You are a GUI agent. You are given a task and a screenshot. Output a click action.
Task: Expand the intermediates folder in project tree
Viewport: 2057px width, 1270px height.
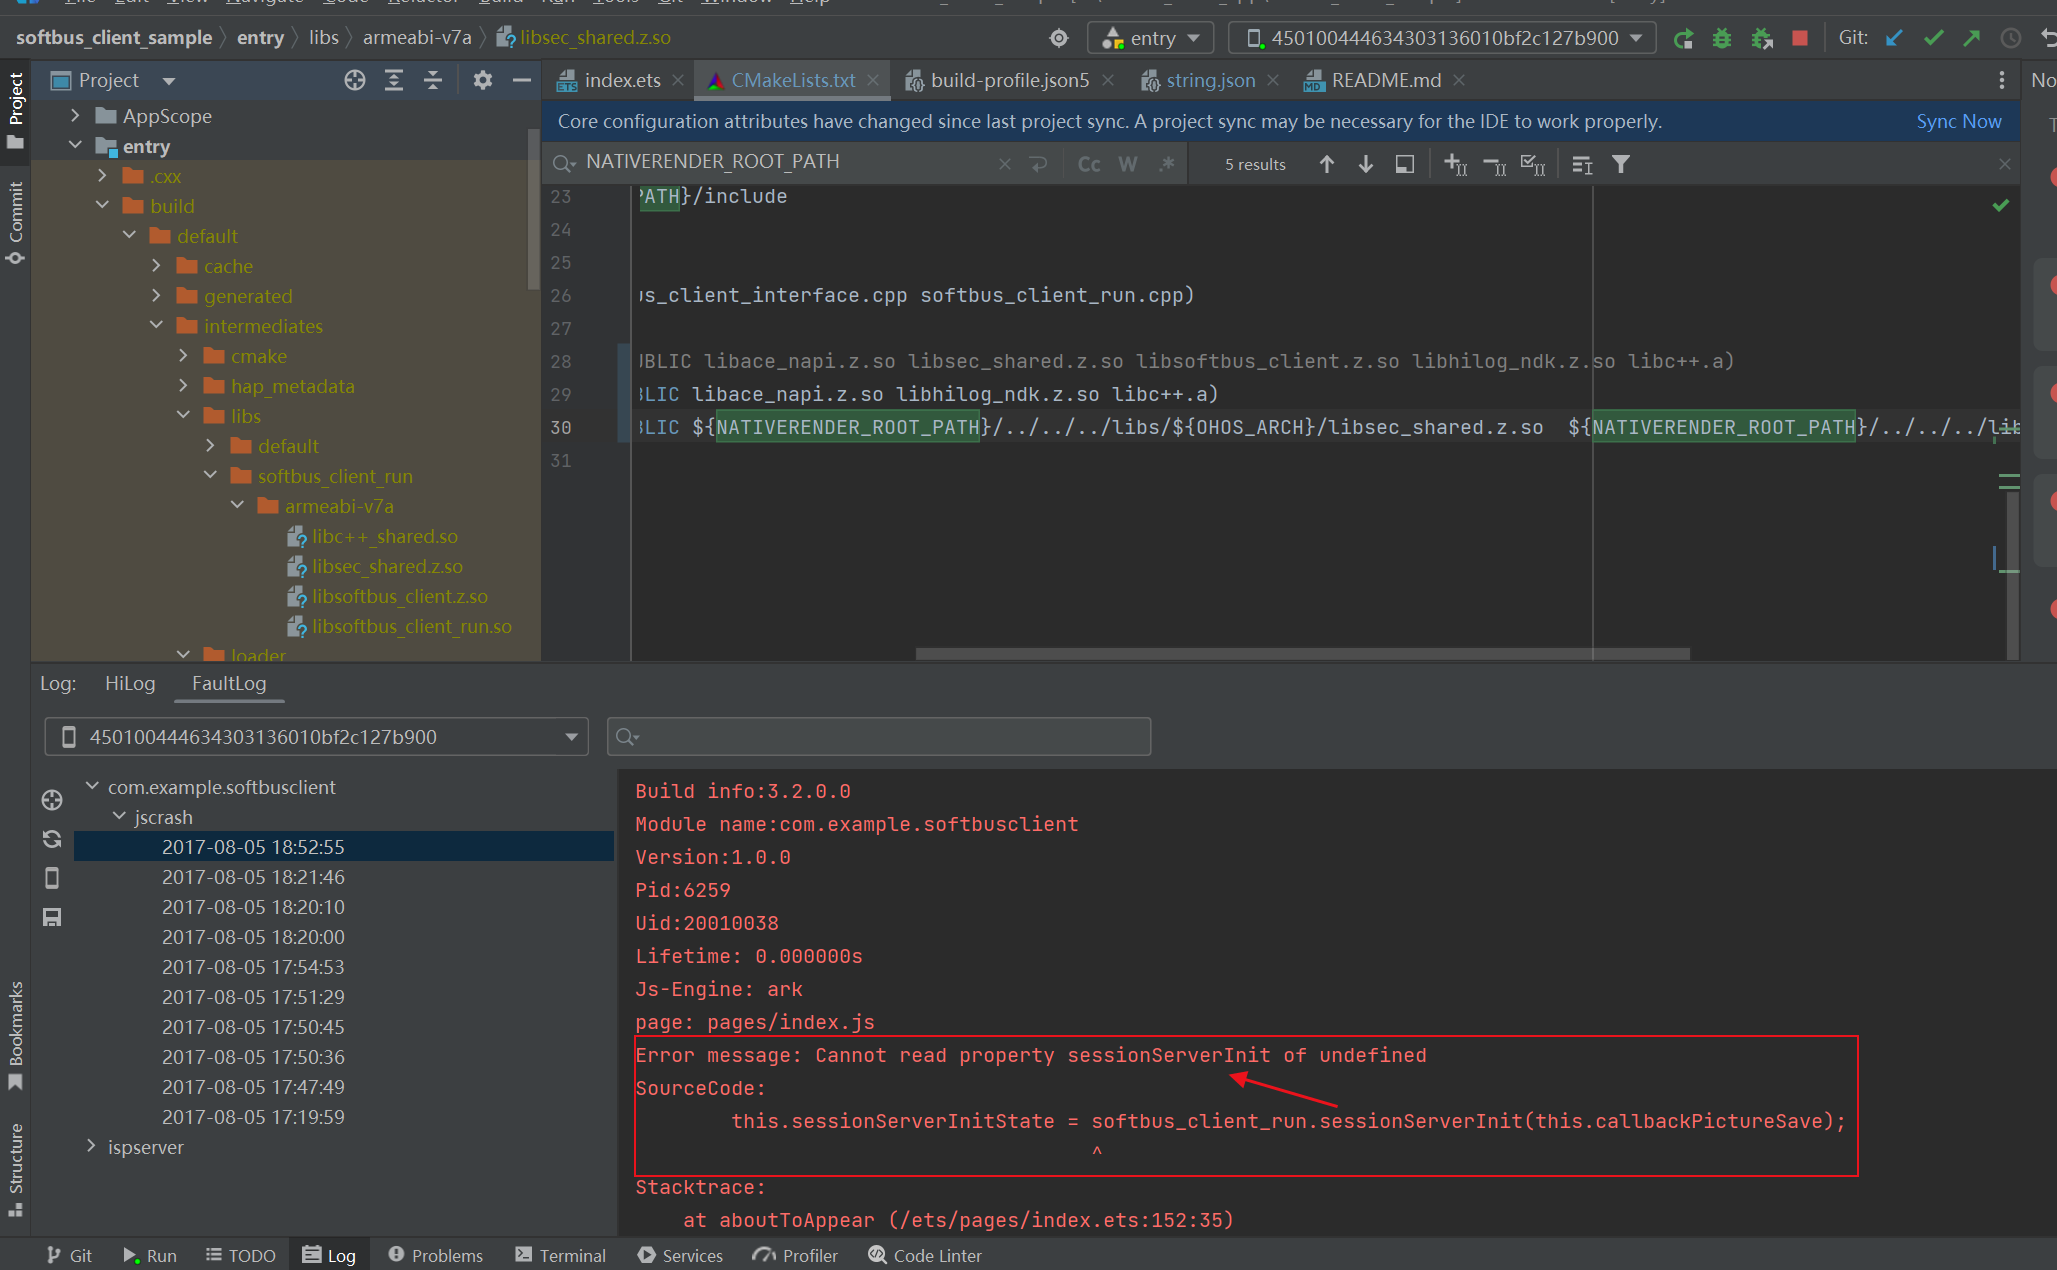coord(159,325)
